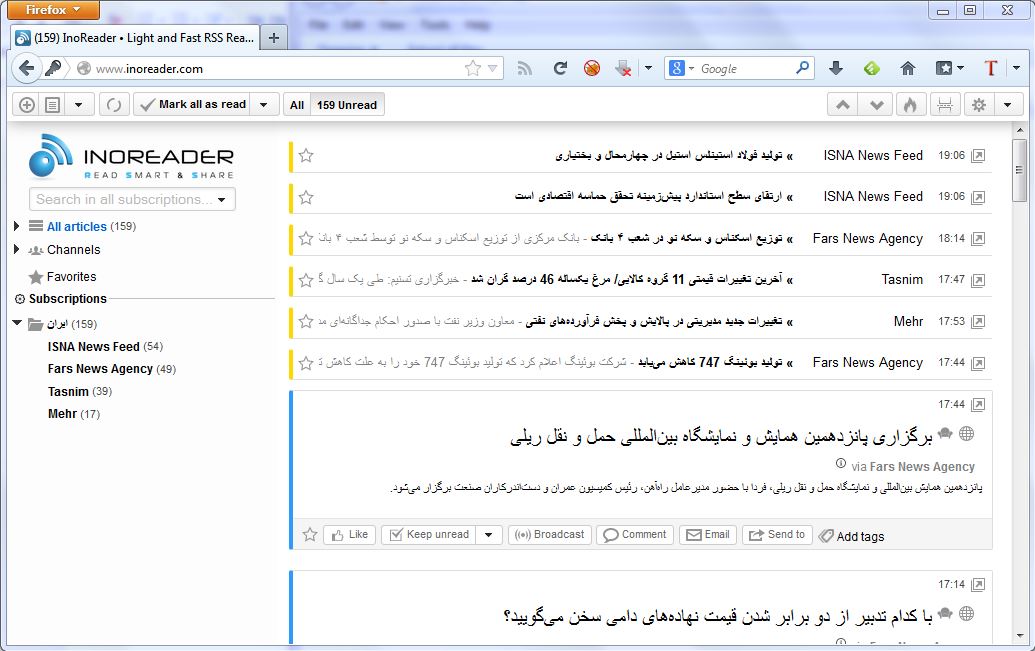Click the globe icon on the 17:44 article
Image resolution: width=1035 pixels, height=651 pixels.
(x=966, y=433)
